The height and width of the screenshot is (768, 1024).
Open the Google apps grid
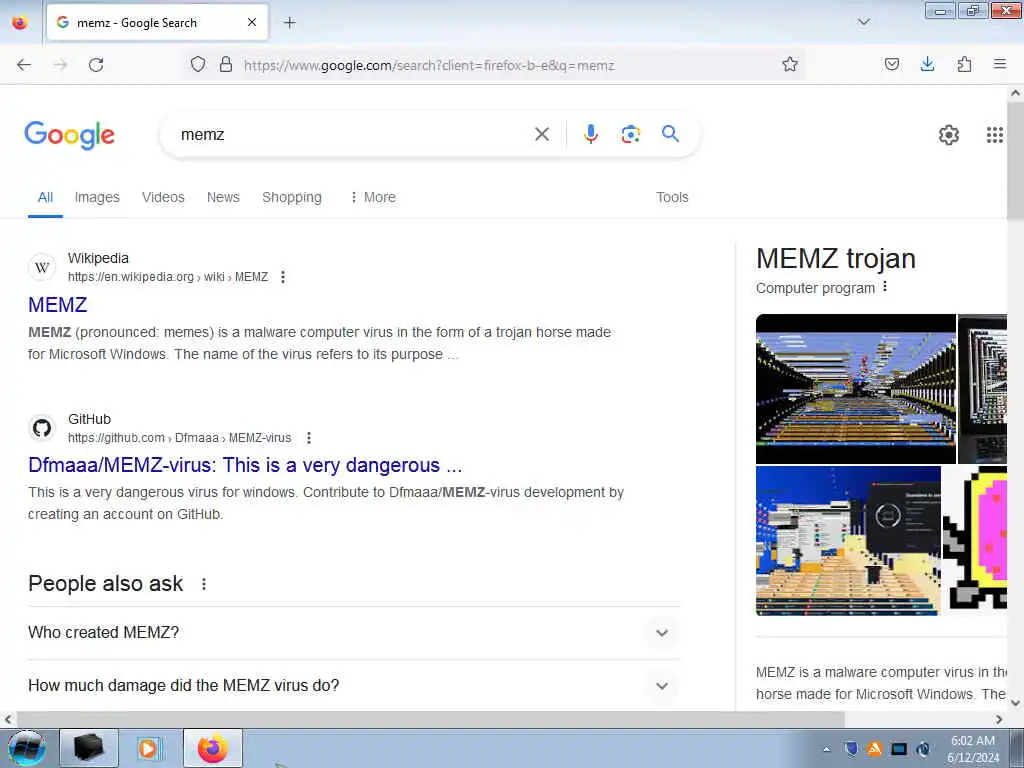(994, 135)
